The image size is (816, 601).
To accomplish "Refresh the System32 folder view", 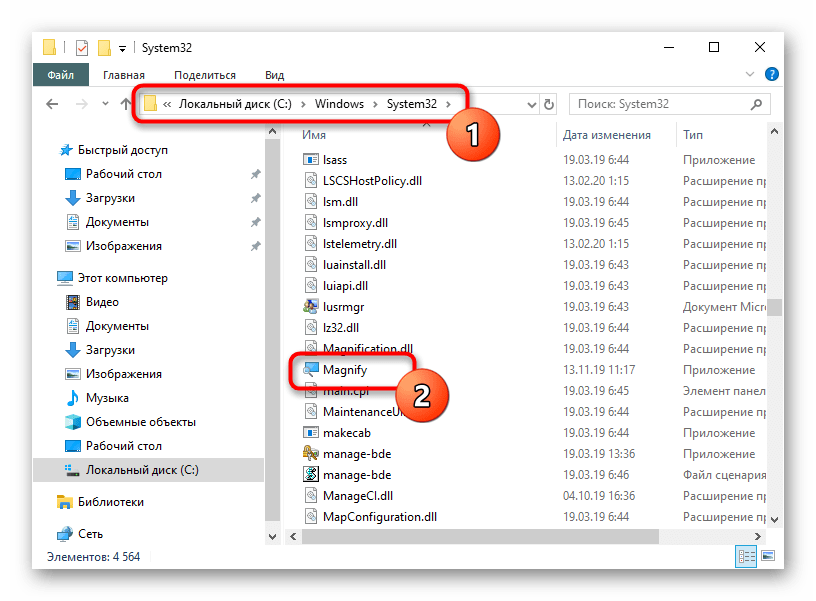I will tap(549, 105).
